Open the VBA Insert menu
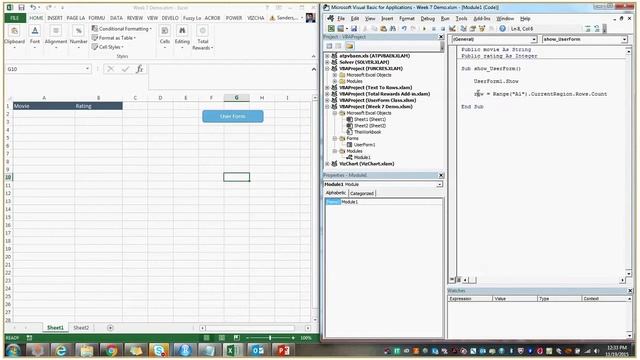The height and width of the screenshot is (360, 640). coord(387,19)
